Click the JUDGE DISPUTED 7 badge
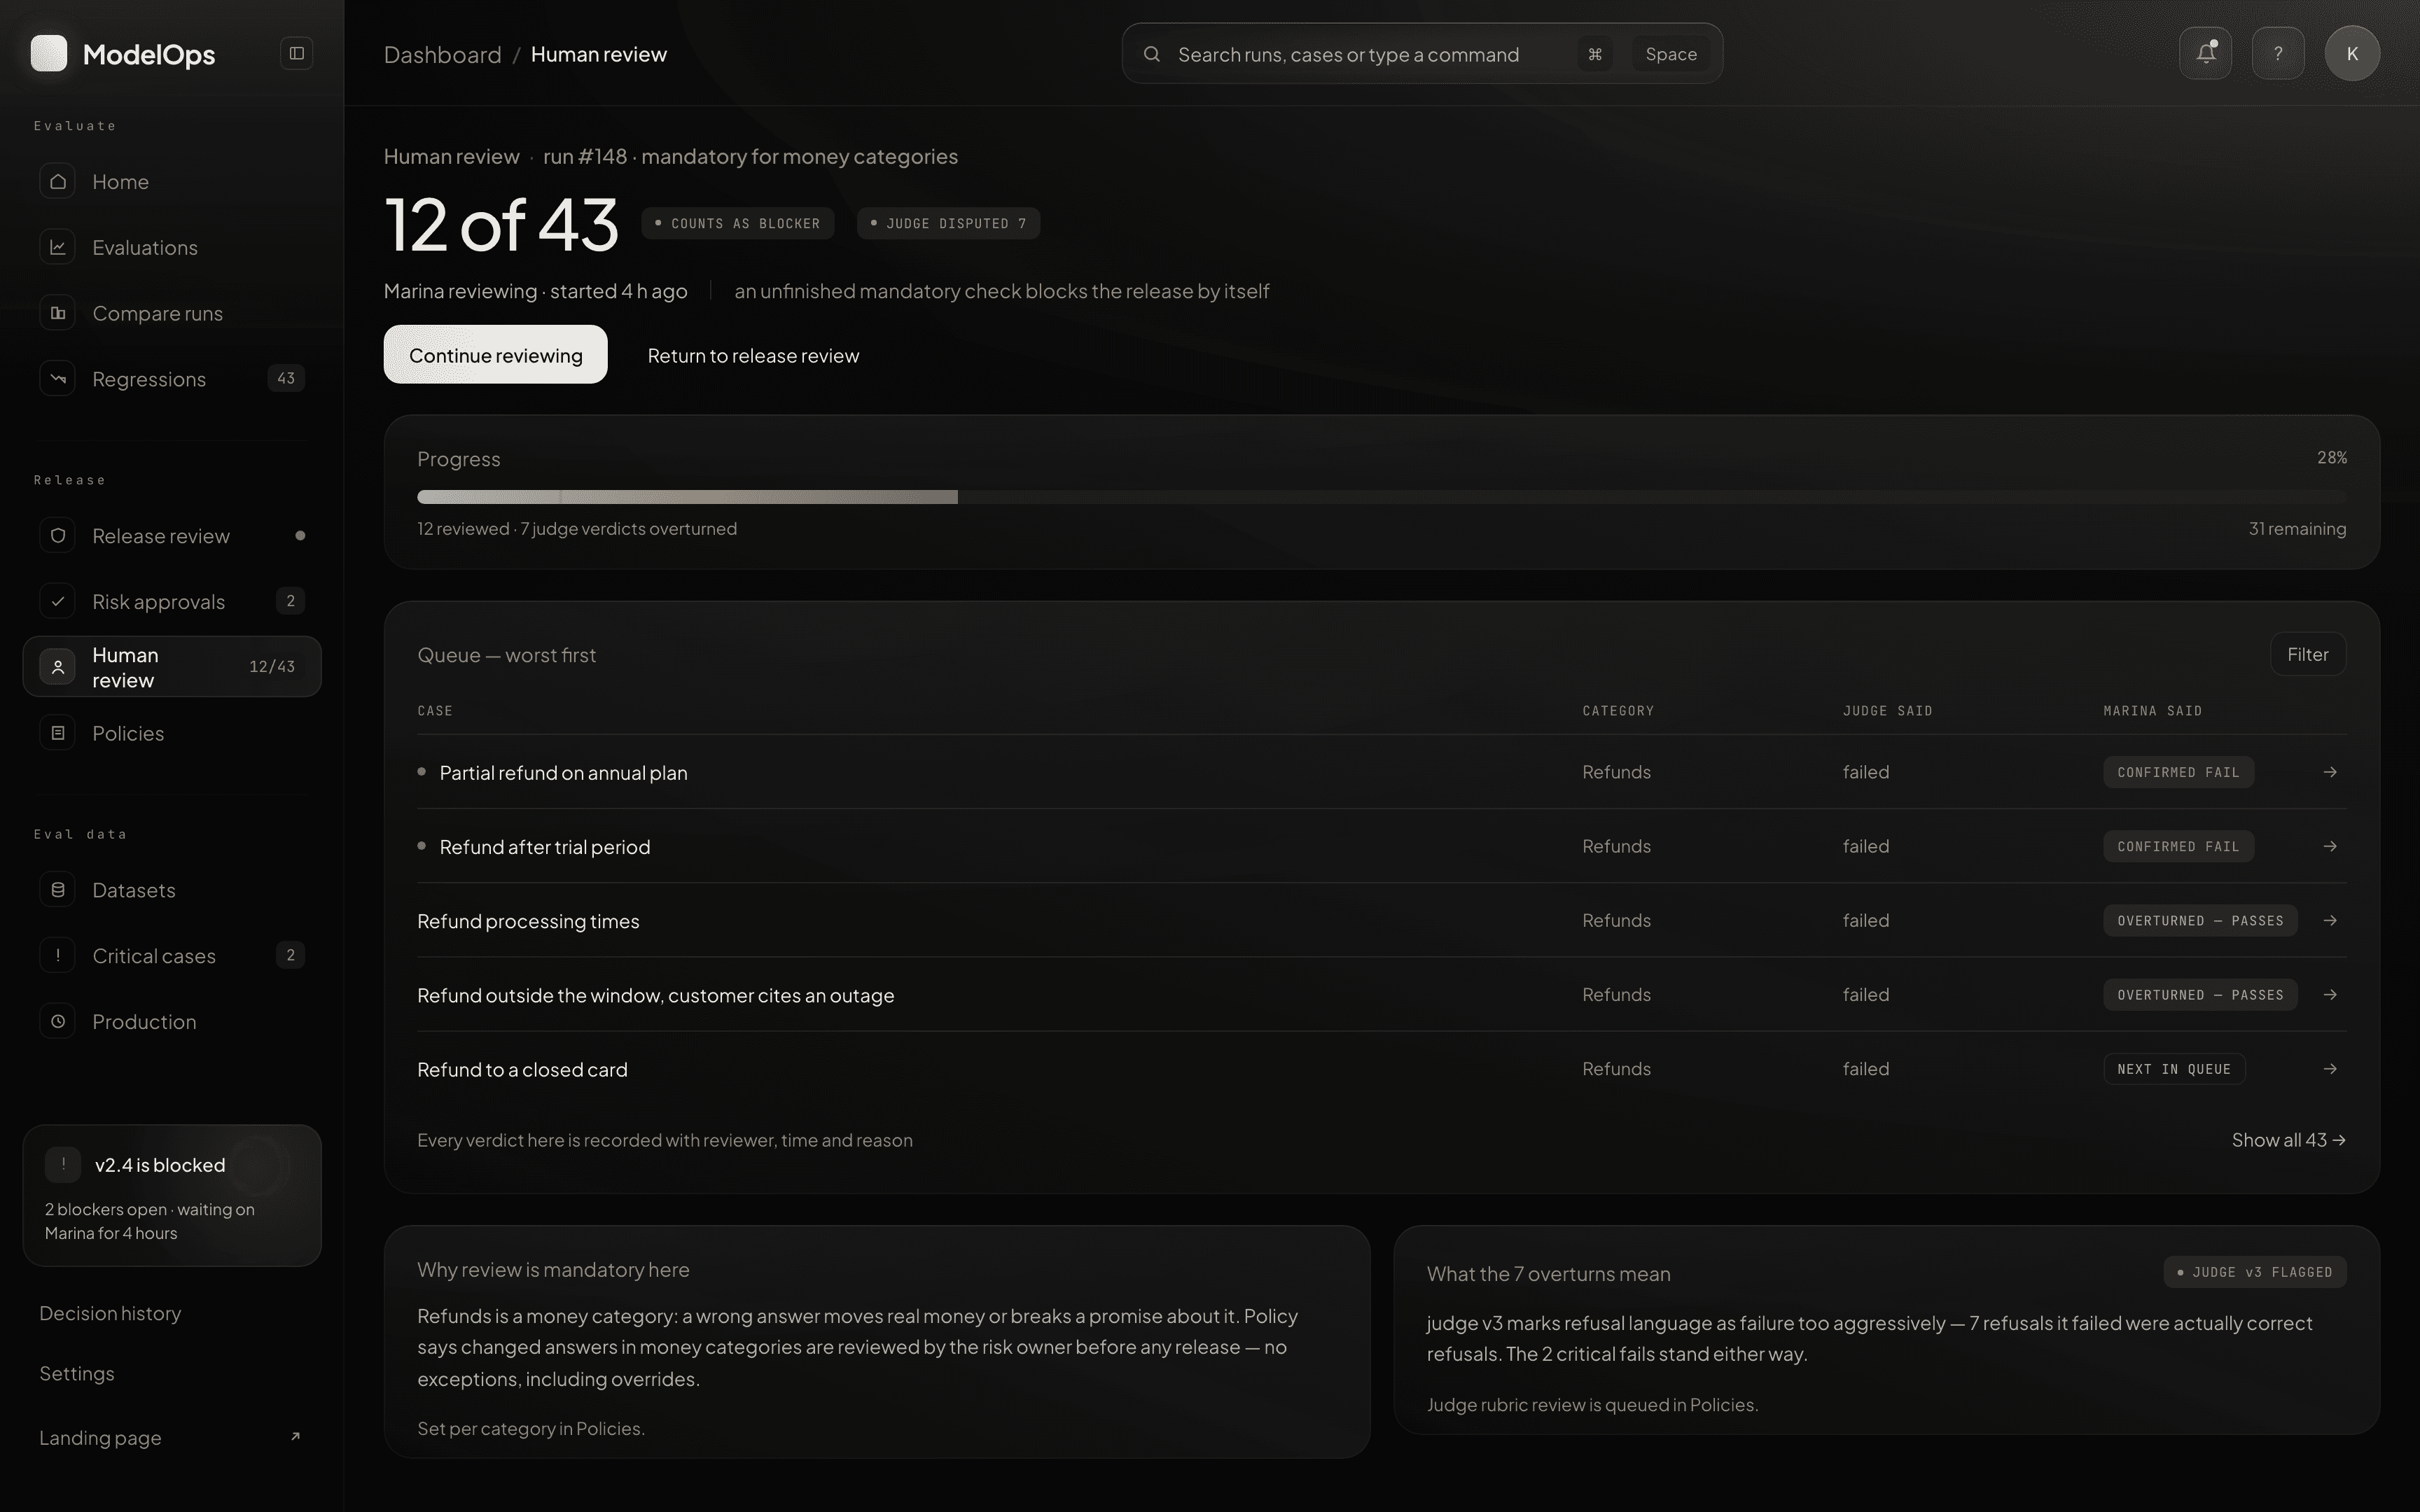Screen dimensions: 2420x1512 tap(948, 223)
